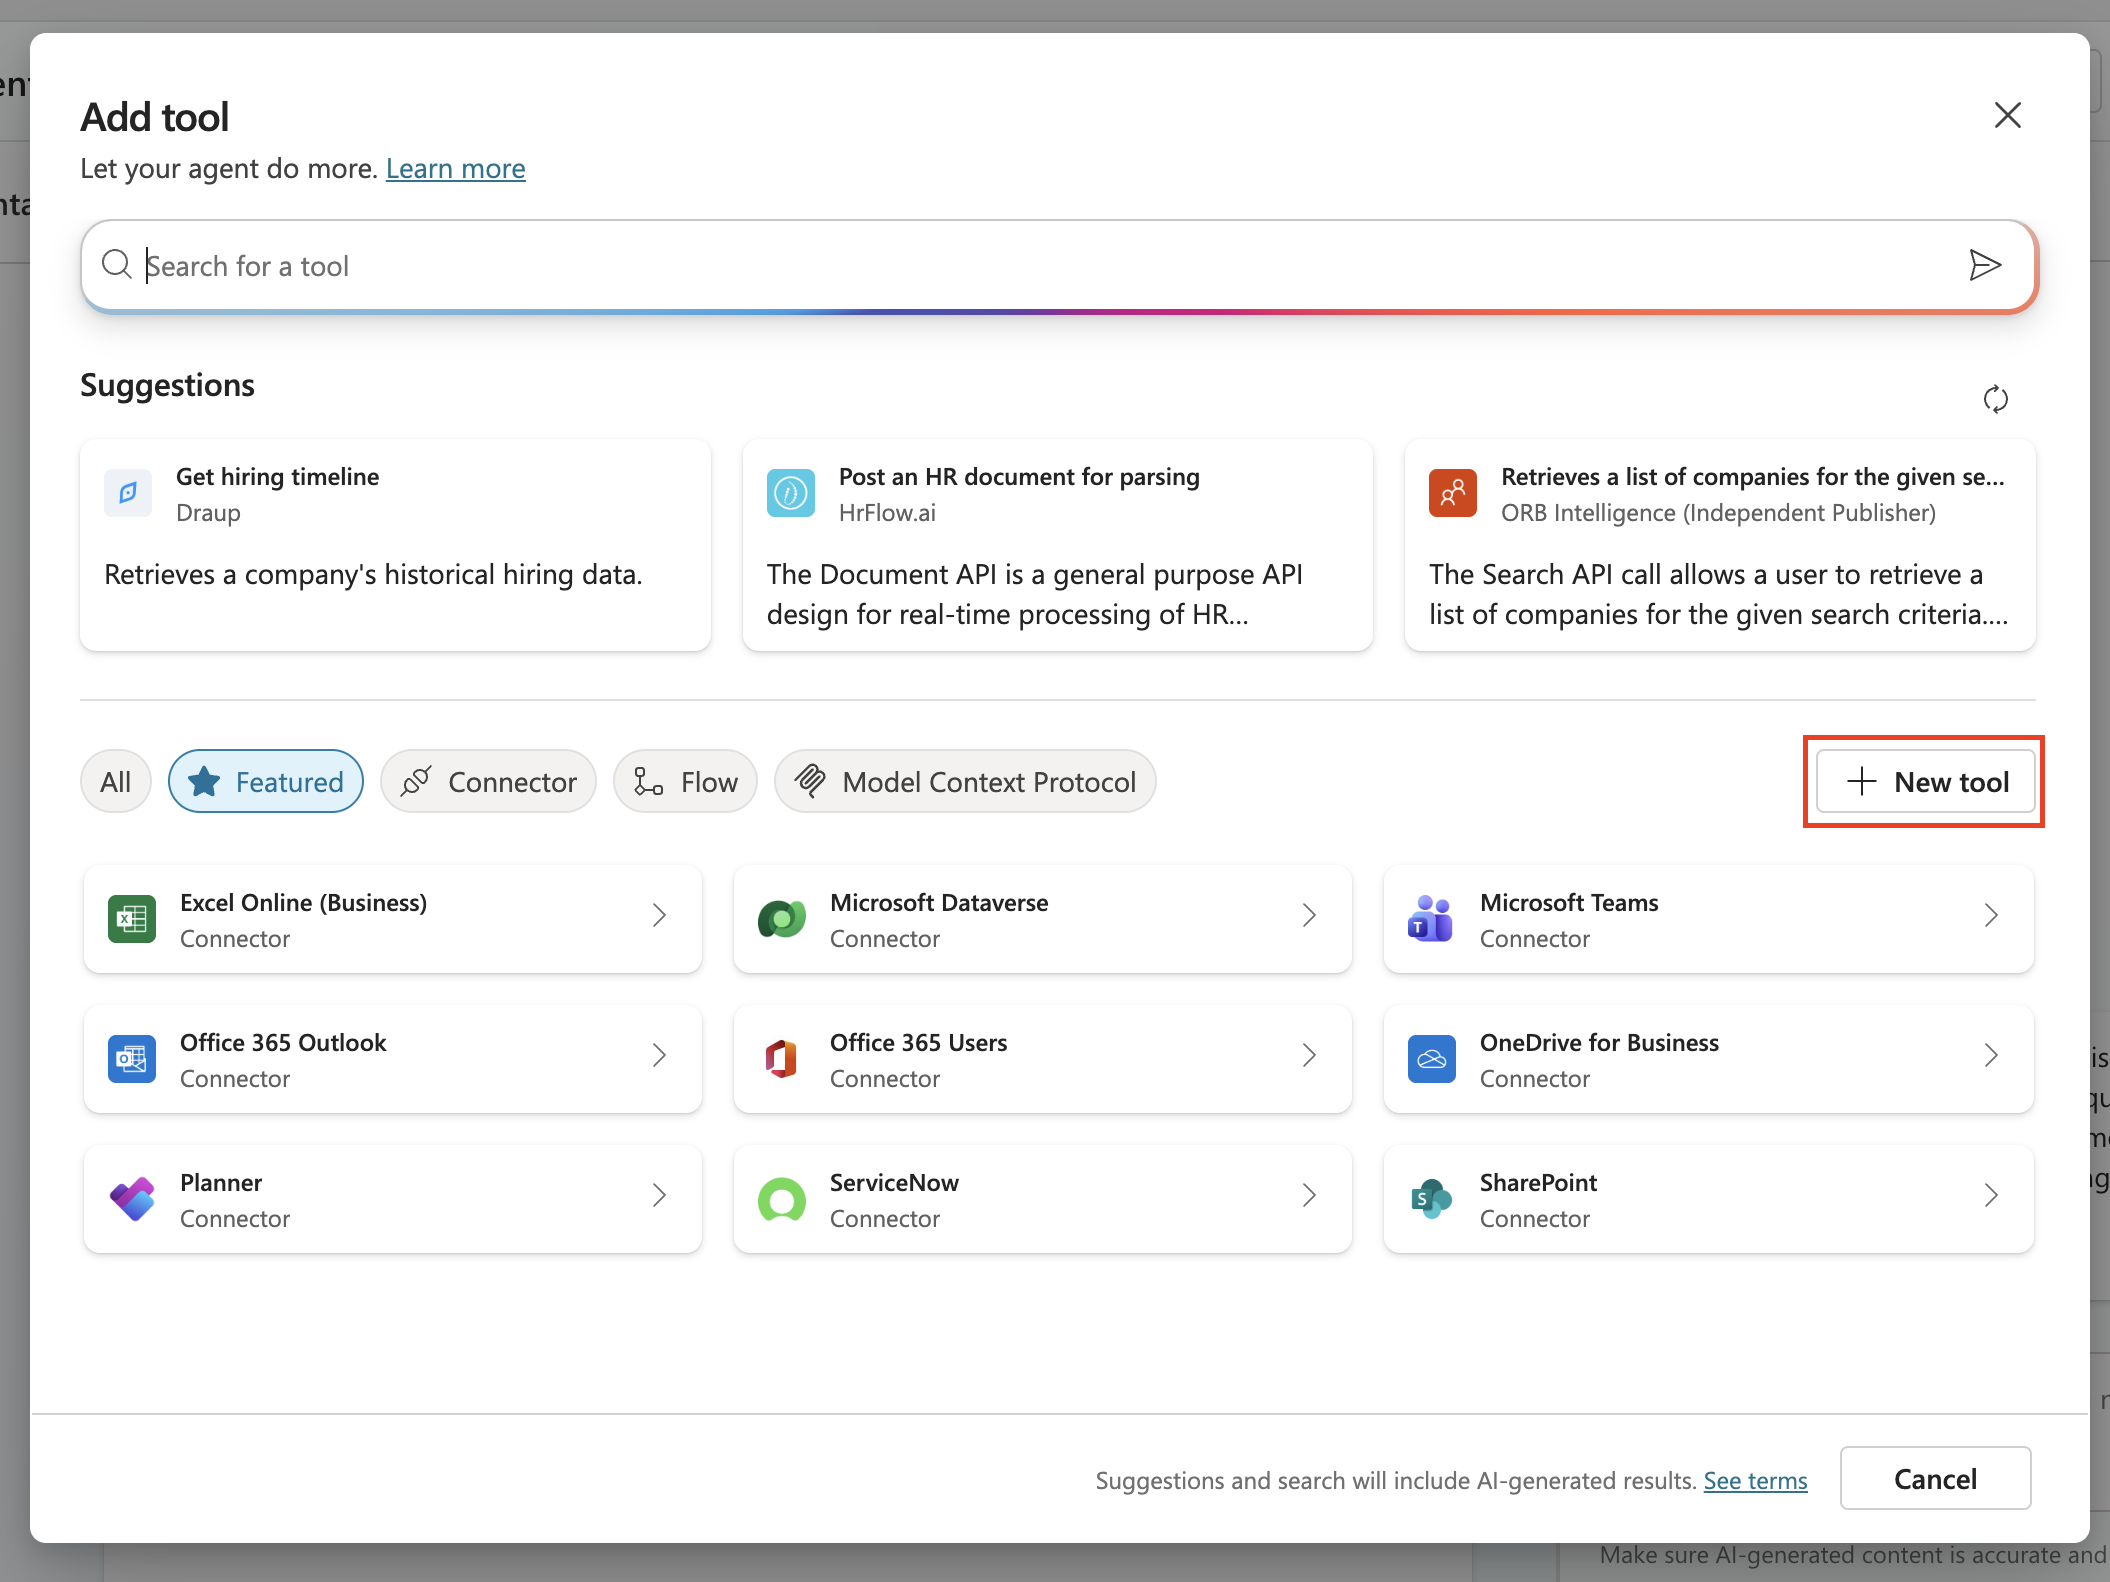Open the Learn more link
The image size is (2110, 1582).
tap(455, 168)
